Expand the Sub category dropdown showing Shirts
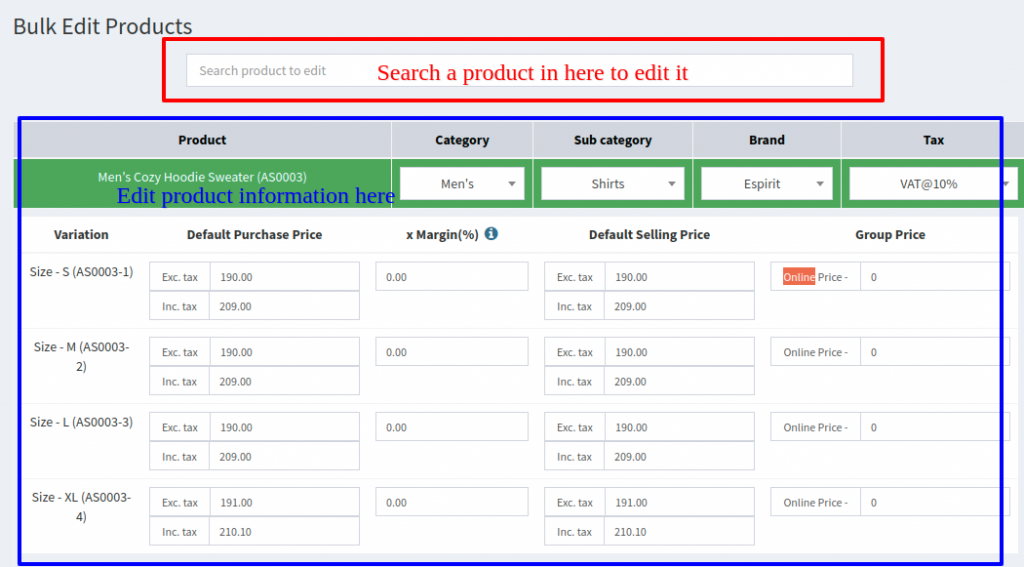1024x567 pixels. 612,184
